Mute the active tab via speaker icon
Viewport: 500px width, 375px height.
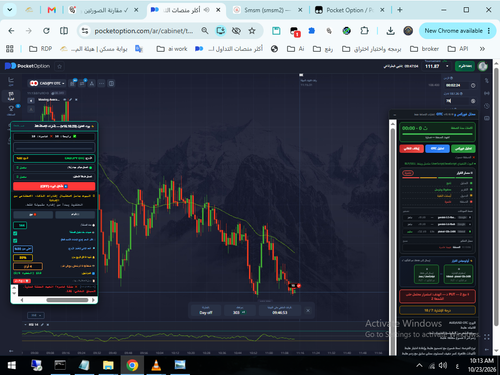coord(207,10)
